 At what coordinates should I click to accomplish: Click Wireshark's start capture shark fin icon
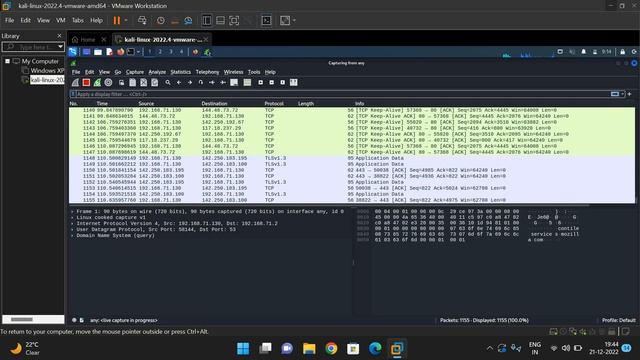coord(76,82)
